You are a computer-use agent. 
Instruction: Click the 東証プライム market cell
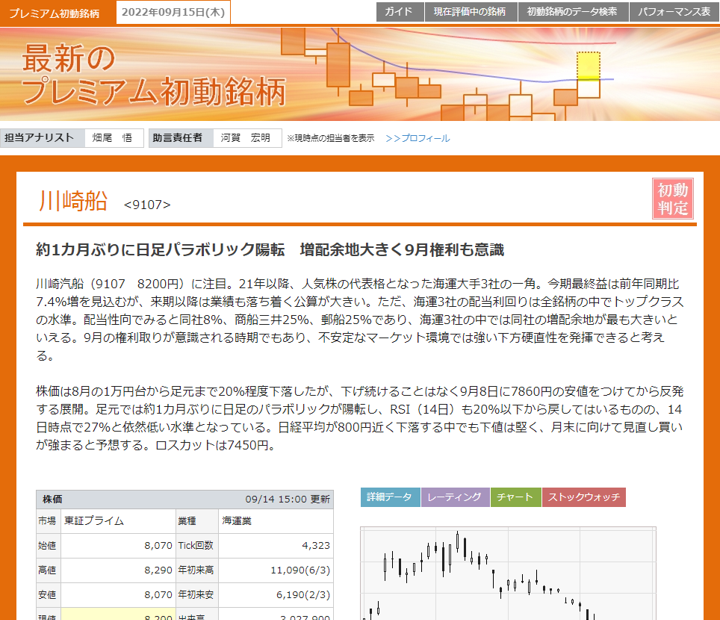pyautogui.click(x=118, y=521)
